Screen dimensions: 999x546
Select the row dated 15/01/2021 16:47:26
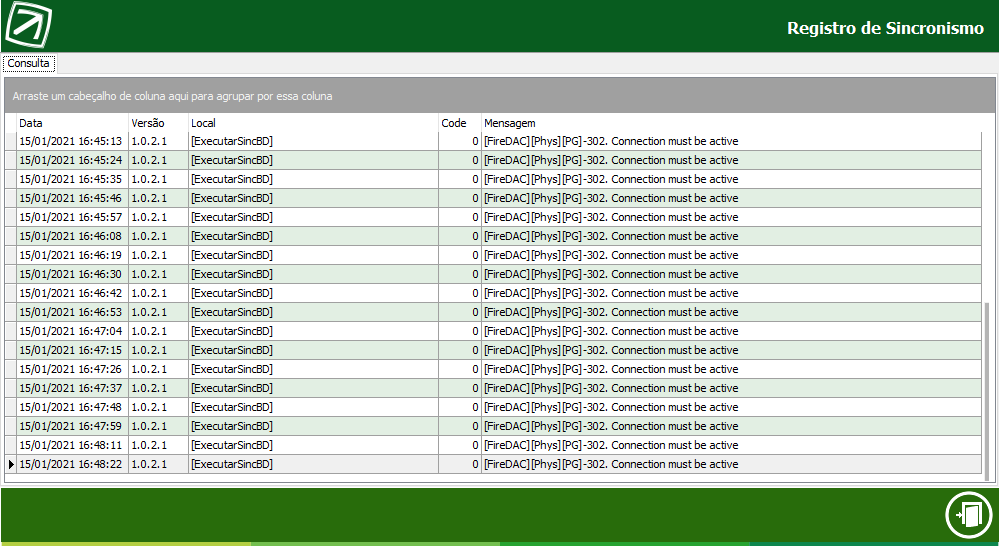coord(493,370)
